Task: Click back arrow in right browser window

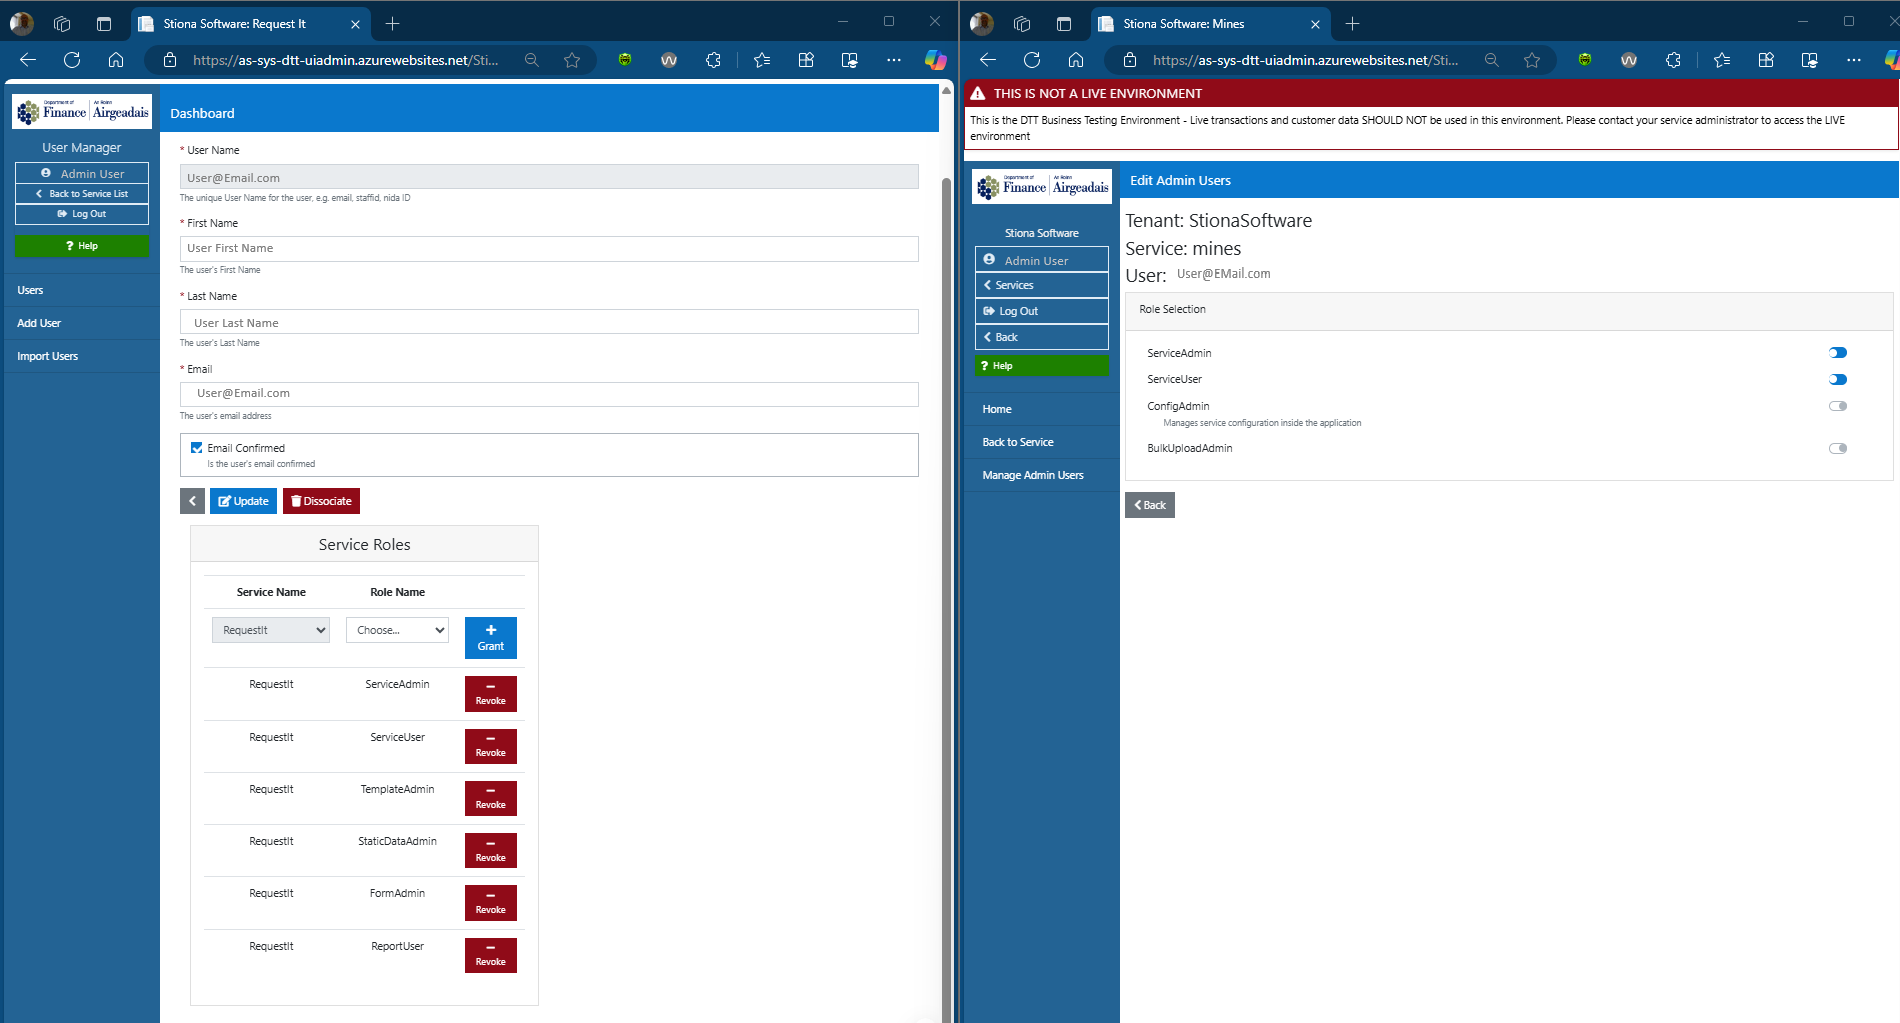Action: point(988,60)
